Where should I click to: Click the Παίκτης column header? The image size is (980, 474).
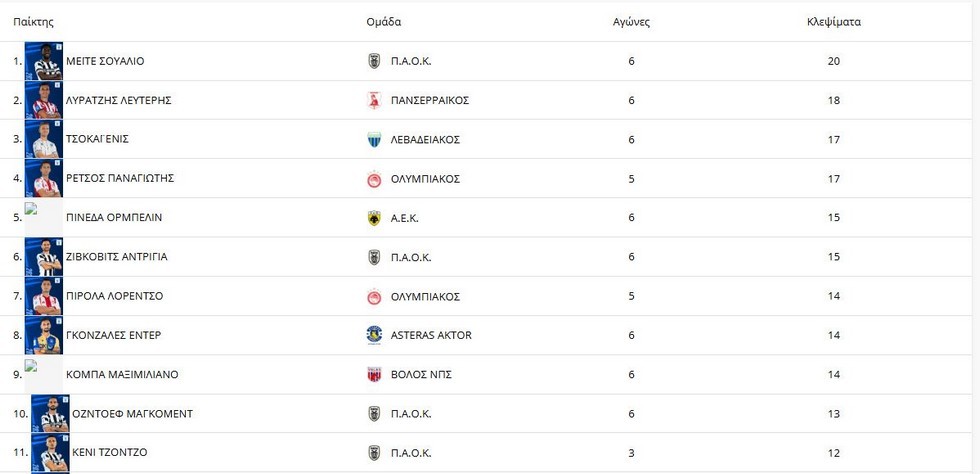click(x=33, y=21)
